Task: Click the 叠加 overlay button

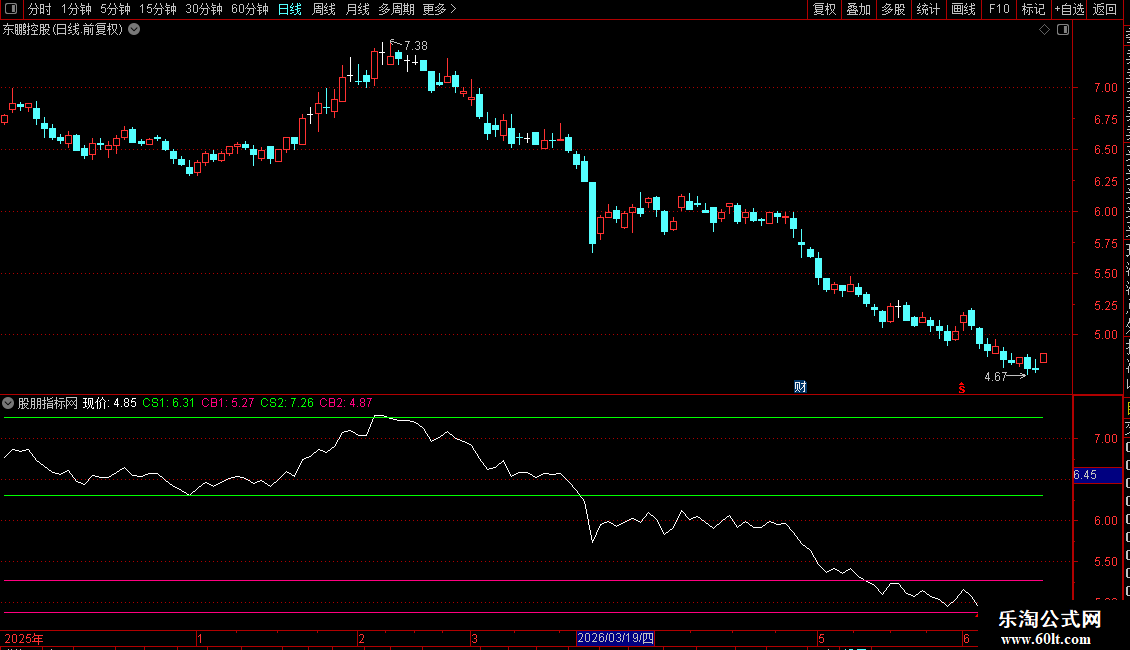Action: click(x=858, y=9)
